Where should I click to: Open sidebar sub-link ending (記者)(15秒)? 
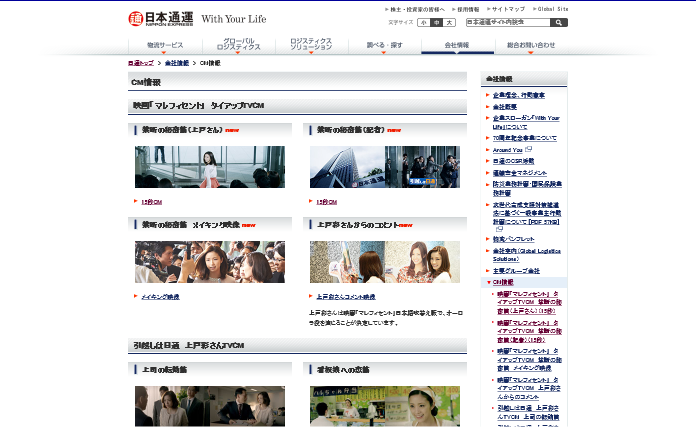pyautogui.click(x=529, y=332)
